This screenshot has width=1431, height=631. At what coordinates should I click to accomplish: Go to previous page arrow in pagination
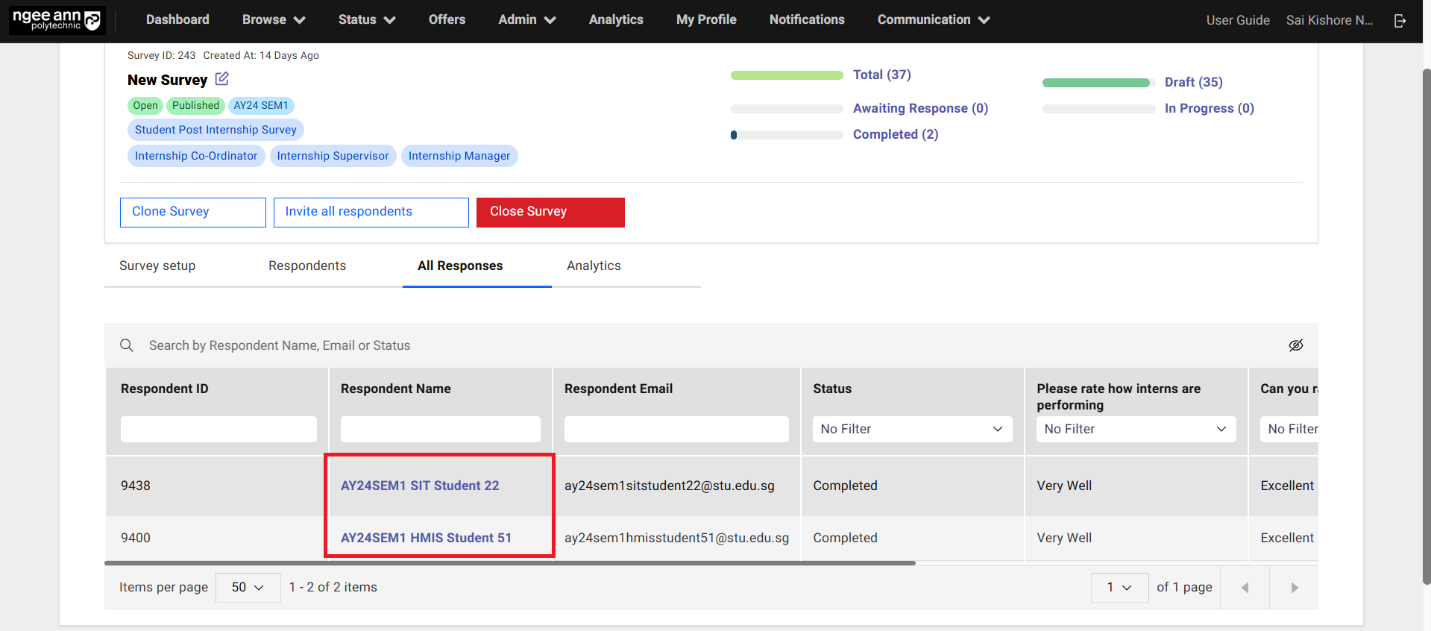pos(1245,587)
